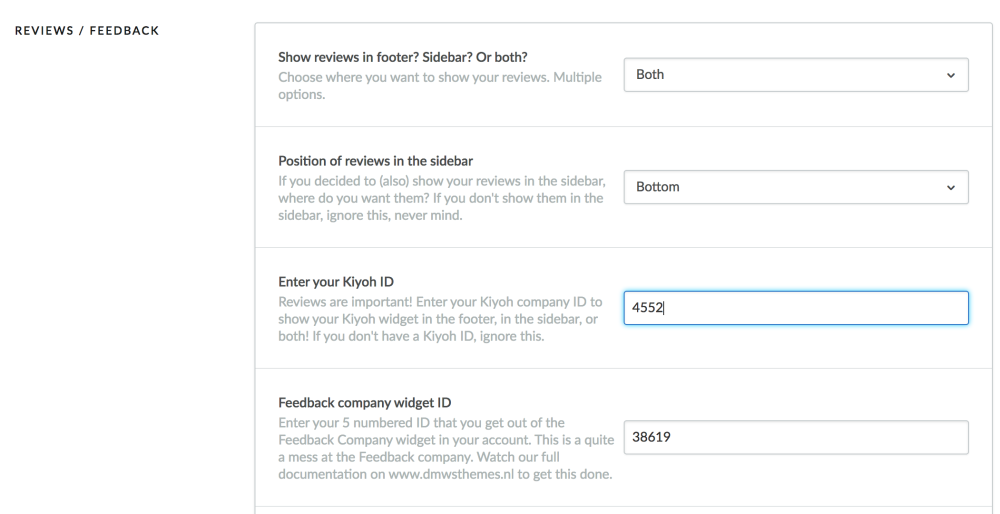Image resolution: width=1000 pixels, height=514 pixels.
Task: Click the chevron arrow on the Bottom dropdown
Action: 950,187
